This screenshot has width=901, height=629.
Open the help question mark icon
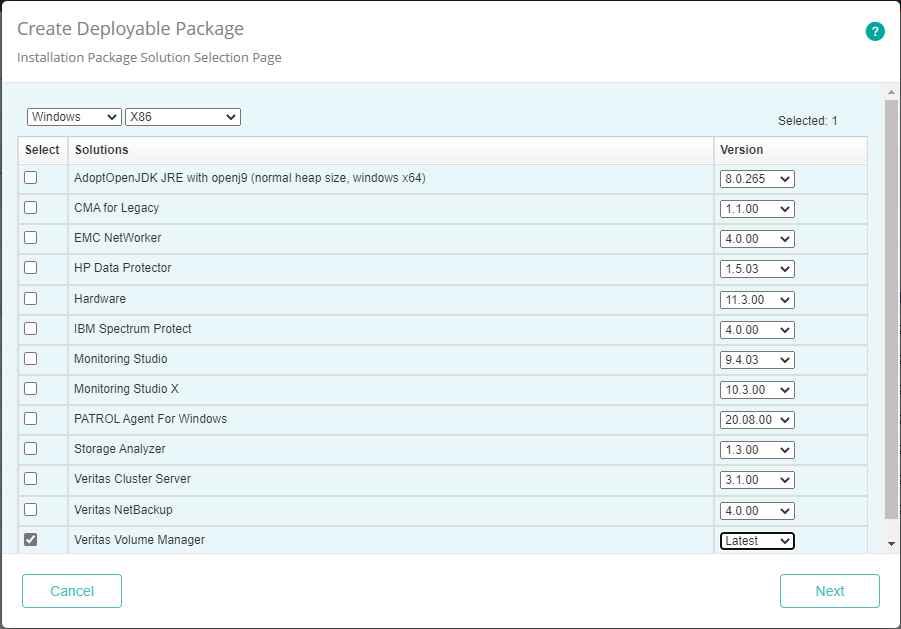pos(875,31)
